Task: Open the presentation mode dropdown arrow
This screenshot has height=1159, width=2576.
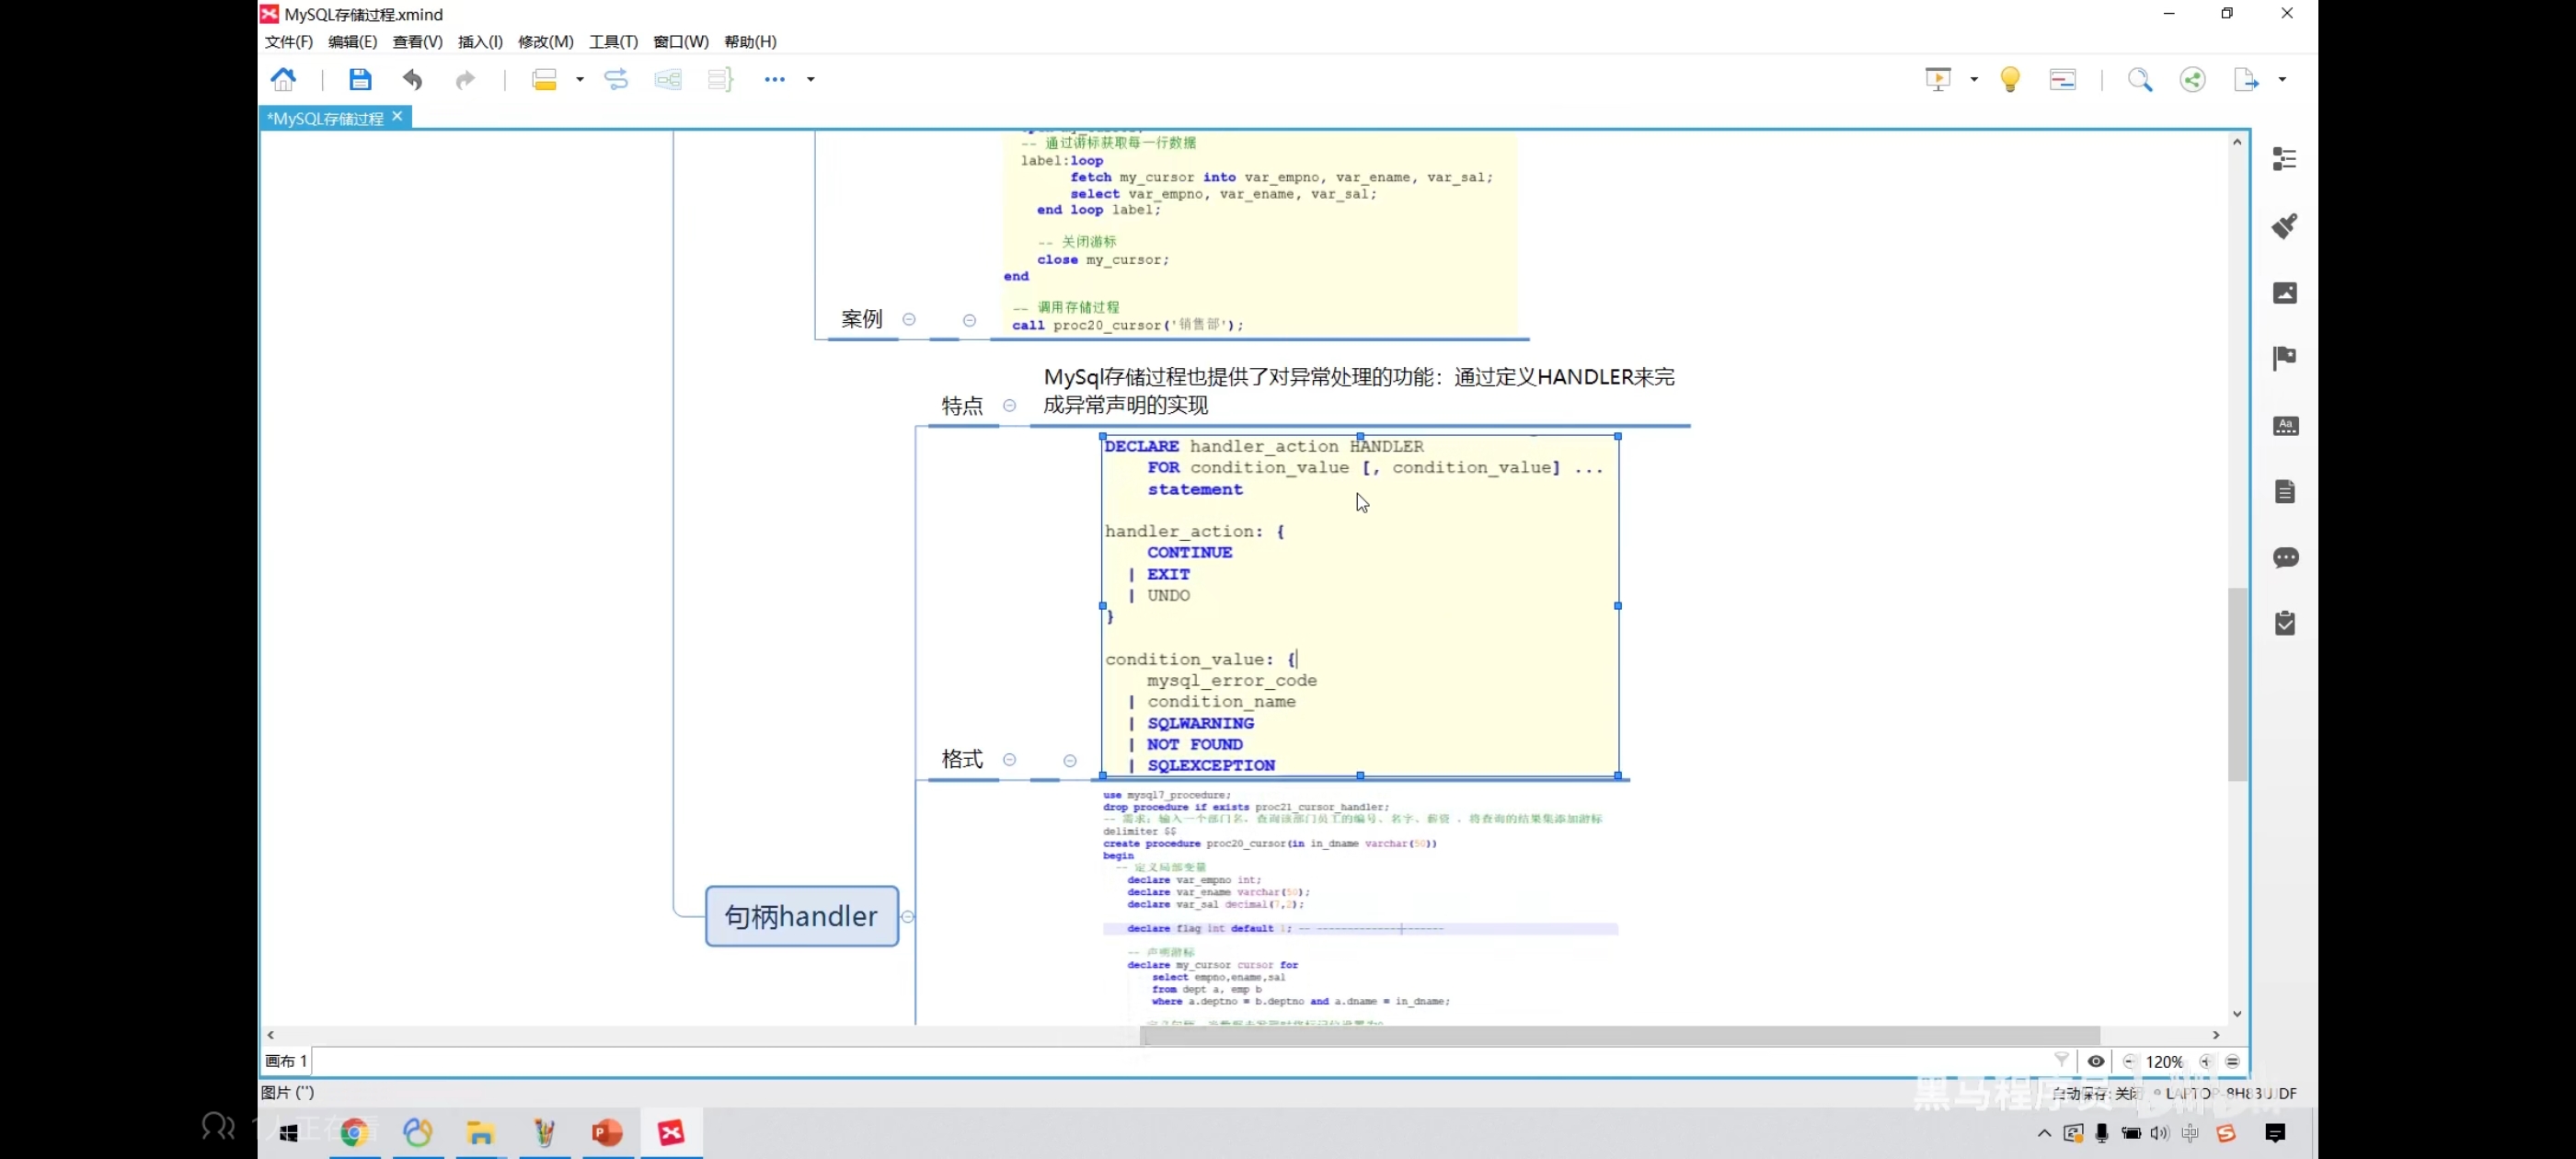Action: [1973, 79]
